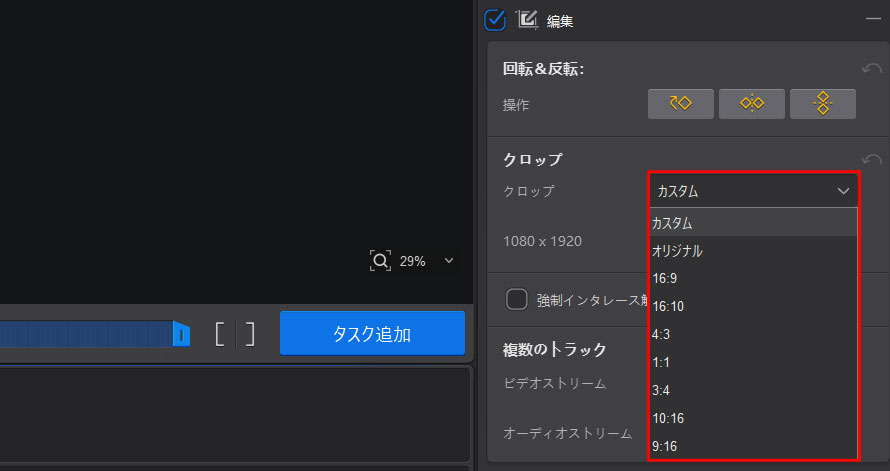Select the 16:9 crop ratio
The image size is (890, 471).
click(753, 278)
